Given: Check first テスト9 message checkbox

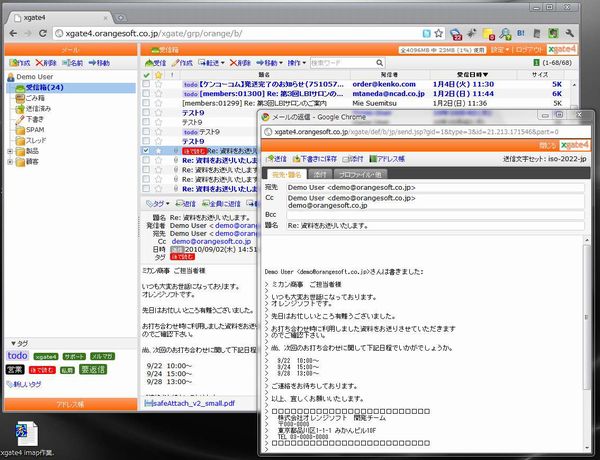Looking at the screenshot, I should tap(146, 113).
